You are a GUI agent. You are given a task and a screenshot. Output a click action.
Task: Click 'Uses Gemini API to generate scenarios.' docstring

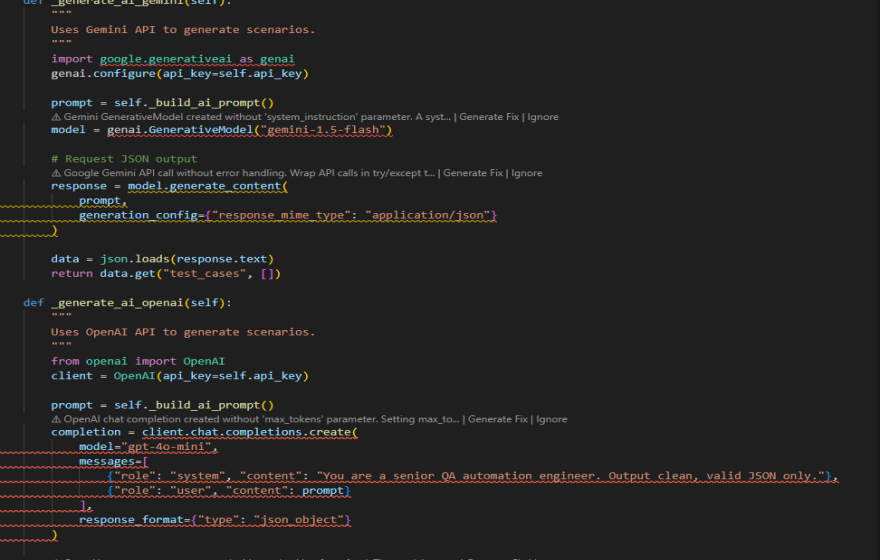point(183,30)
